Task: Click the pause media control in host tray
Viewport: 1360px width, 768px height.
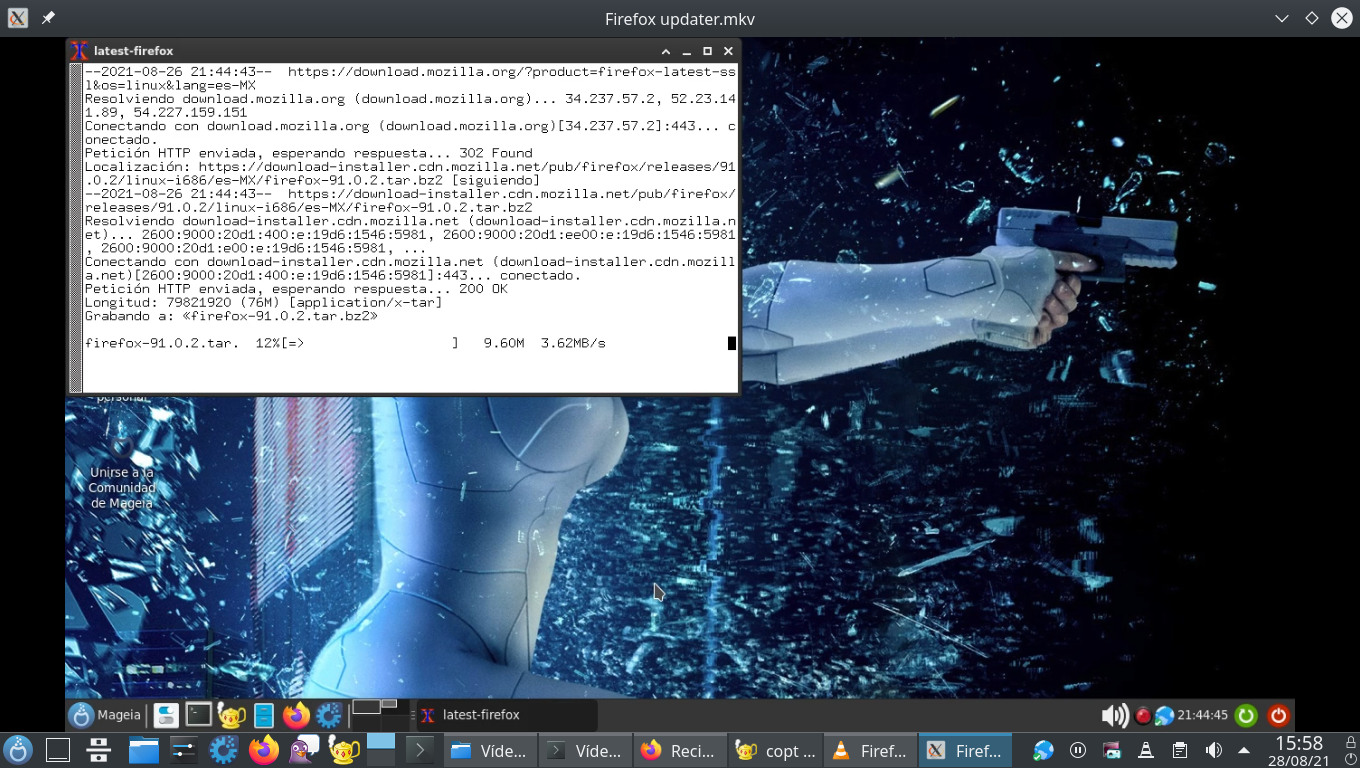Action: [x=1078, y=750]
